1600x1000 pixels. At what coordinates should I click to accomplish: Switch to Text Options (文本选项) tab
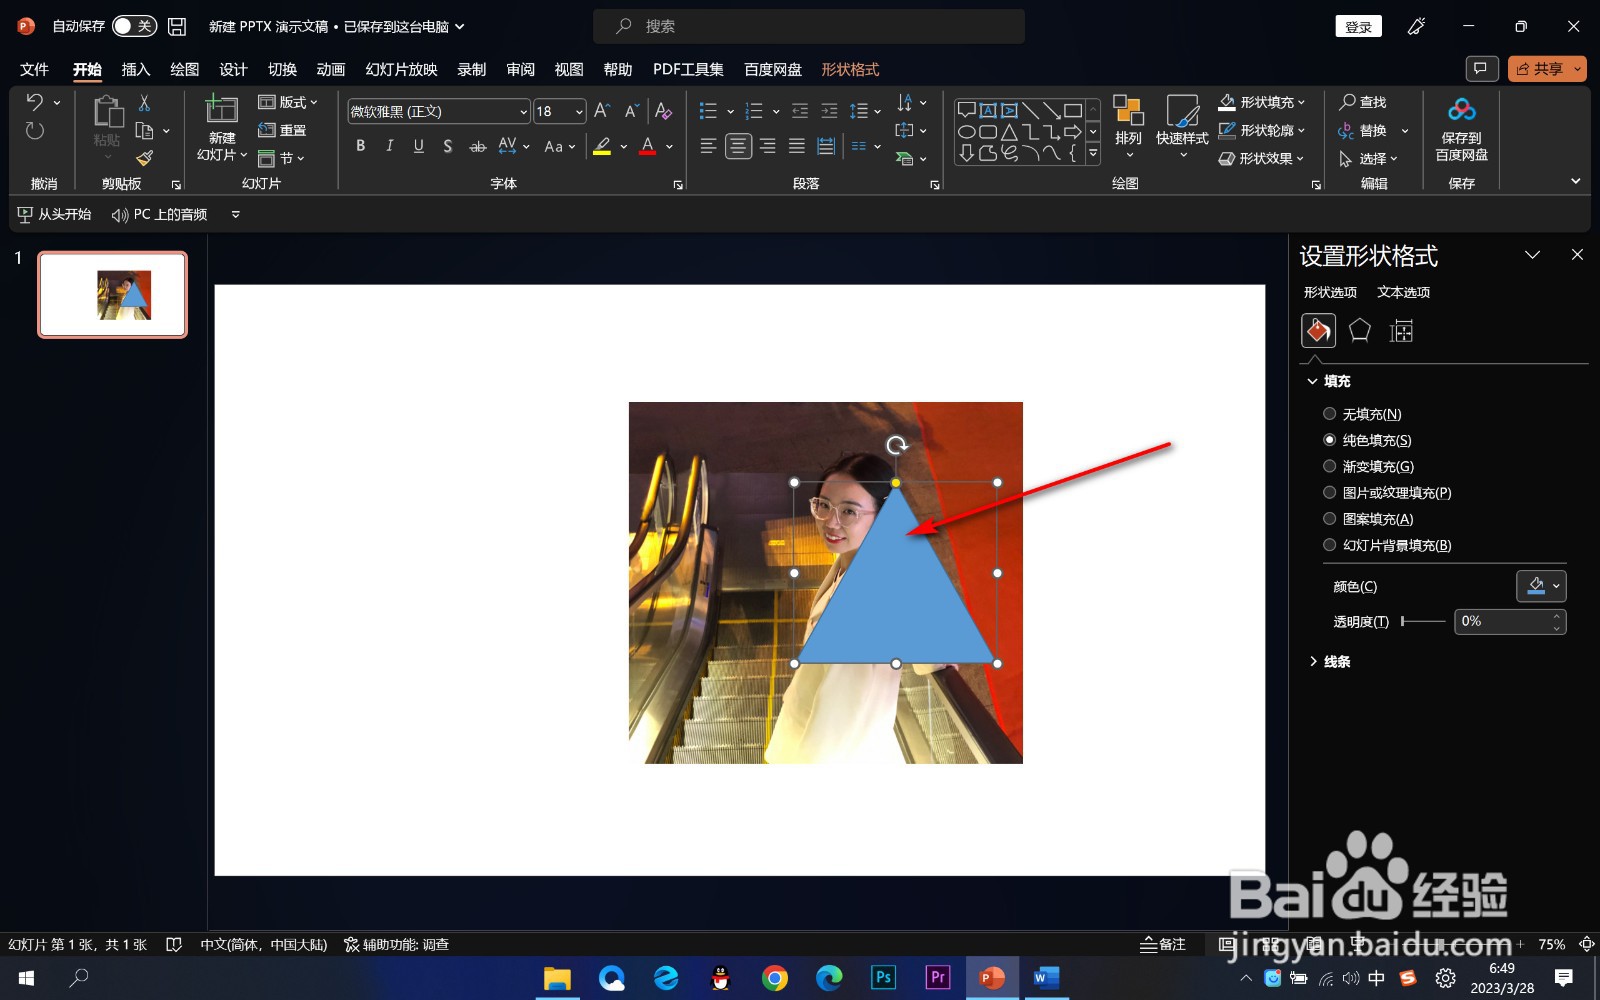(1403, 292)
